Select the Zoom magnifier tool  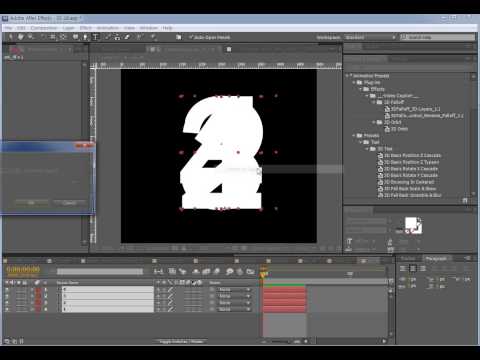[31, 37]
